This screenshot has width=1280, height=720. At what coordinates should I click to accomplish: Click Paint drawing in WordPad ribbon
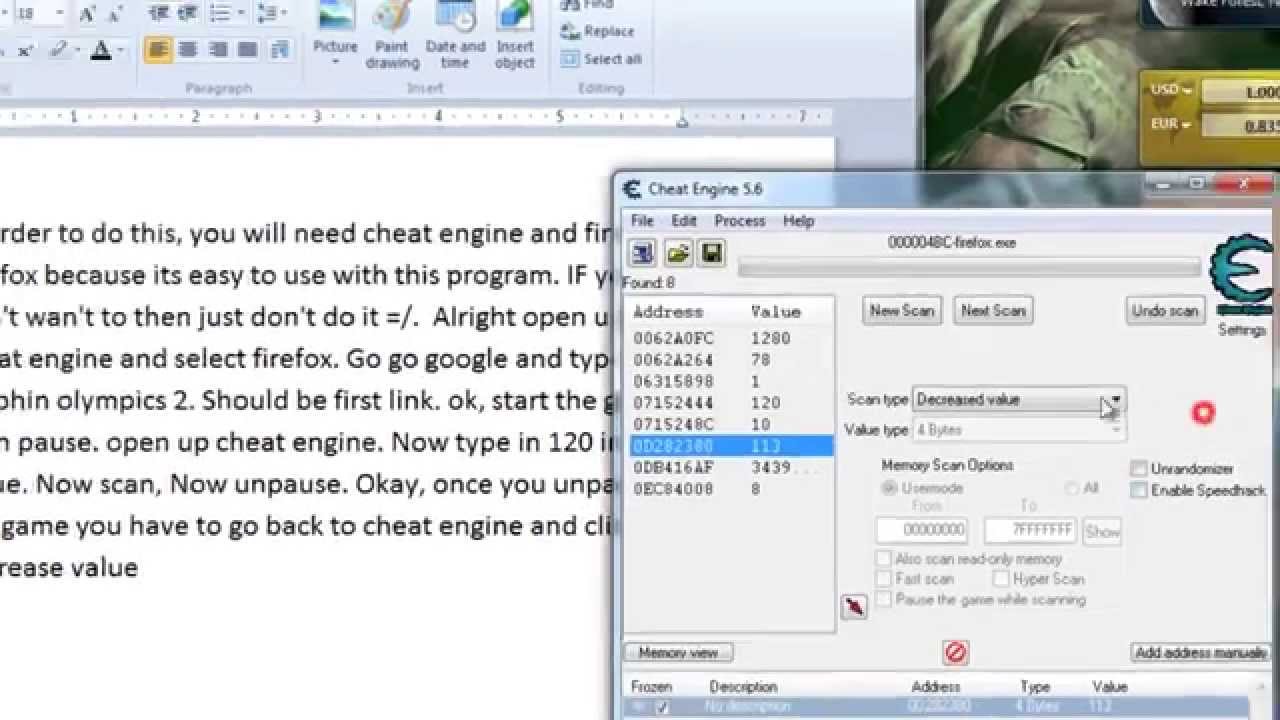[392, 36]
